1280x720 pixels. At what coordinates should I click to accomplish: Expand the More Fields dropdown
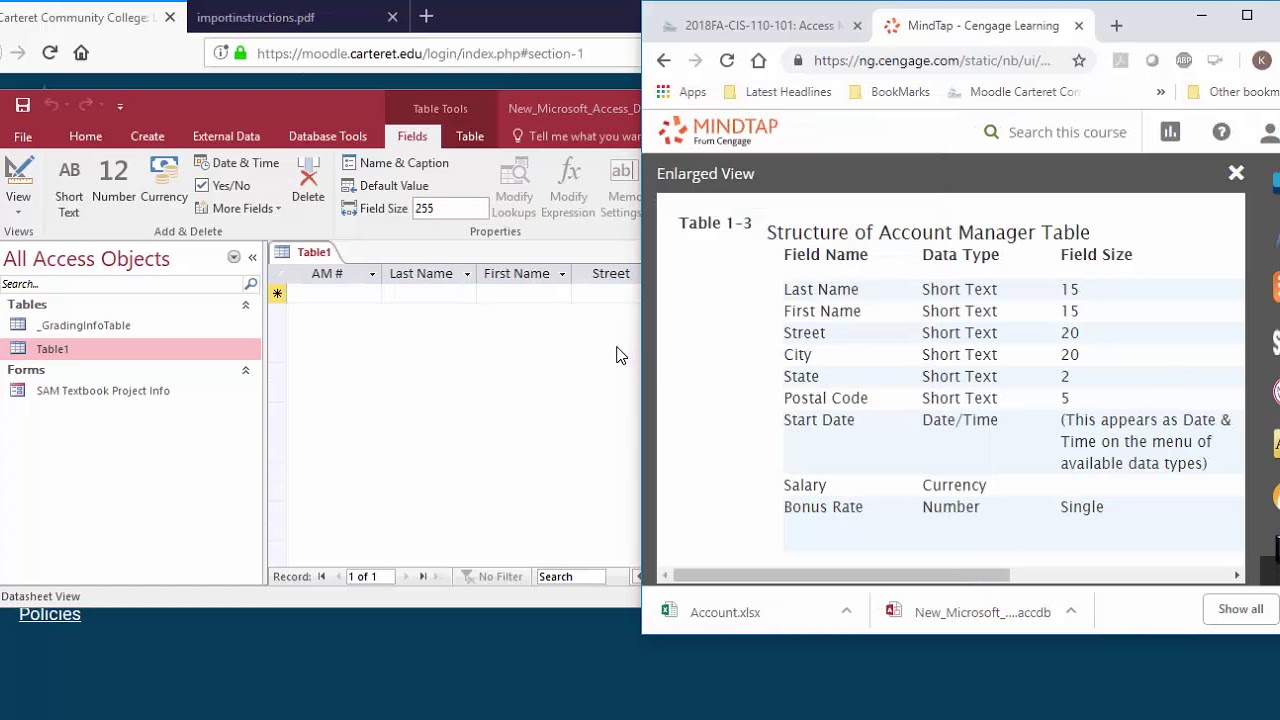pyautogui.click(x=238, y=208)
